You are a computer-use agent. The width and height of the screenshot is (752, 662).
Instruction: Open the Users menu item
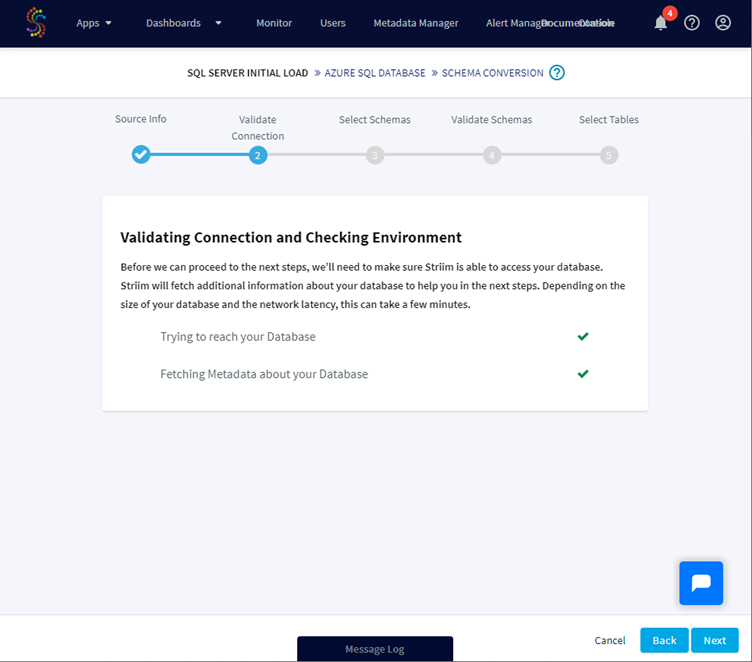[333, 23]
